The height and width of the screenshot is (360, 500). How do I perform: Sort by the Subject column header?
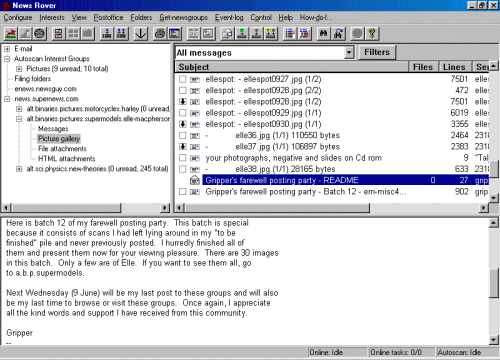[292, 67]
